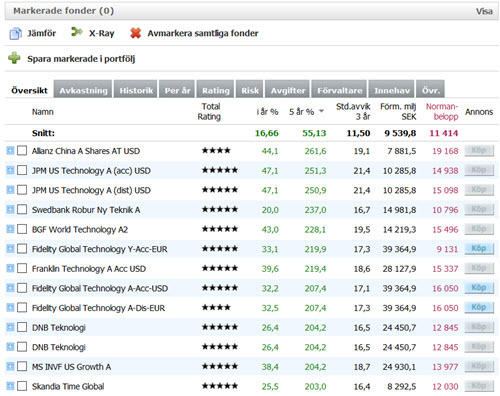Click the green plus save to portfolio icon
The height and width of the screenshot is (396, 500).
coord(14,58)
